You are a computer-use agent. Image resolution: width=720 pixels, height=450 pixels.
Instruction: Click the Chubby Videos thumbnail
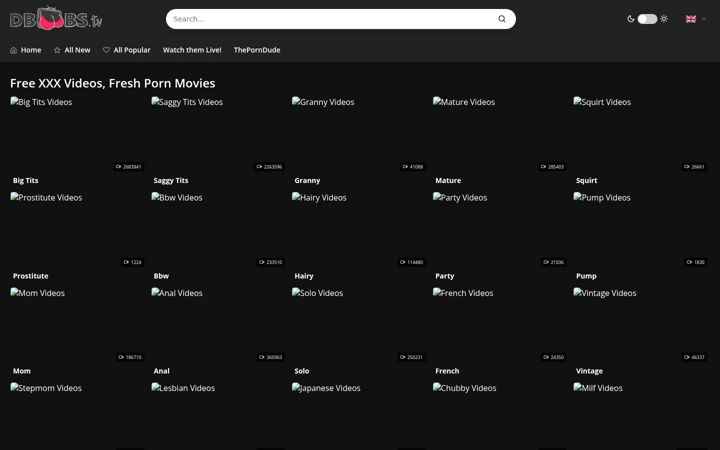pos(500,416)
